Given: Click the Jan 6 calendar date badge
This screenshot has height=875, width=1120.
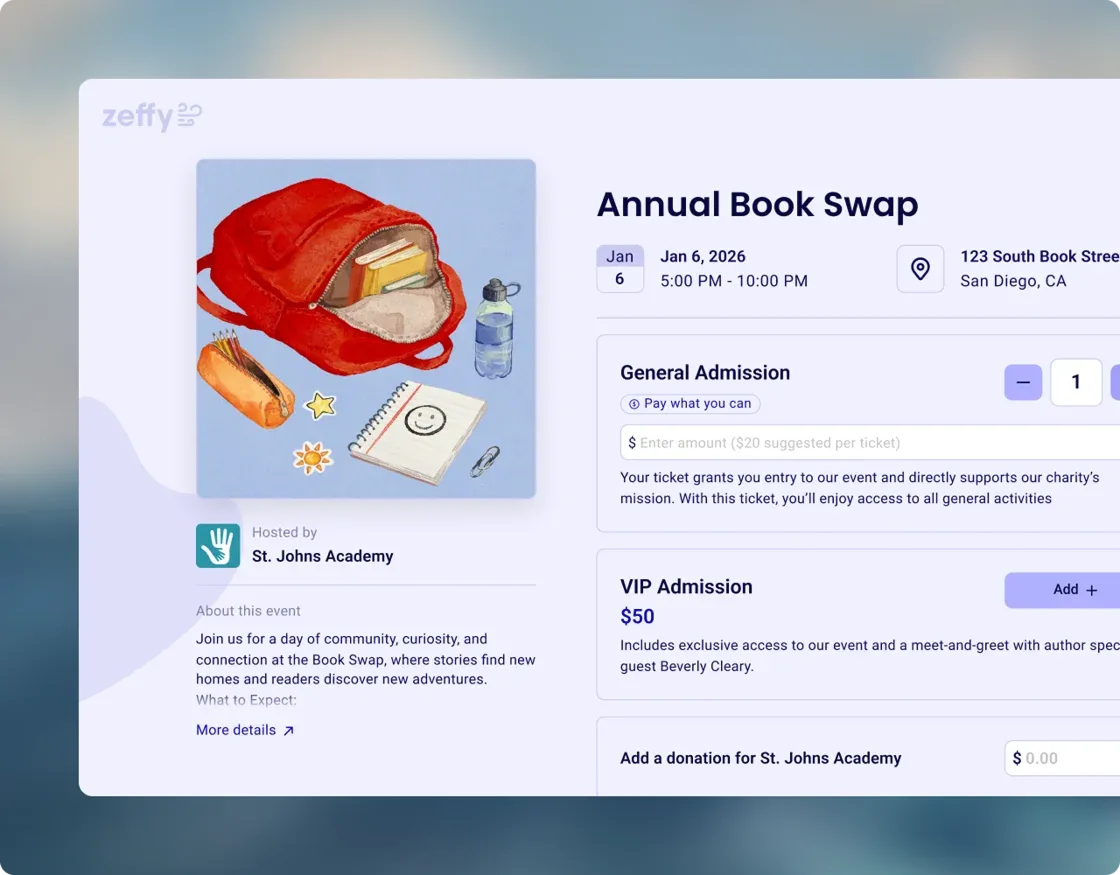Looking at the screenshot, I should (620, 269).
